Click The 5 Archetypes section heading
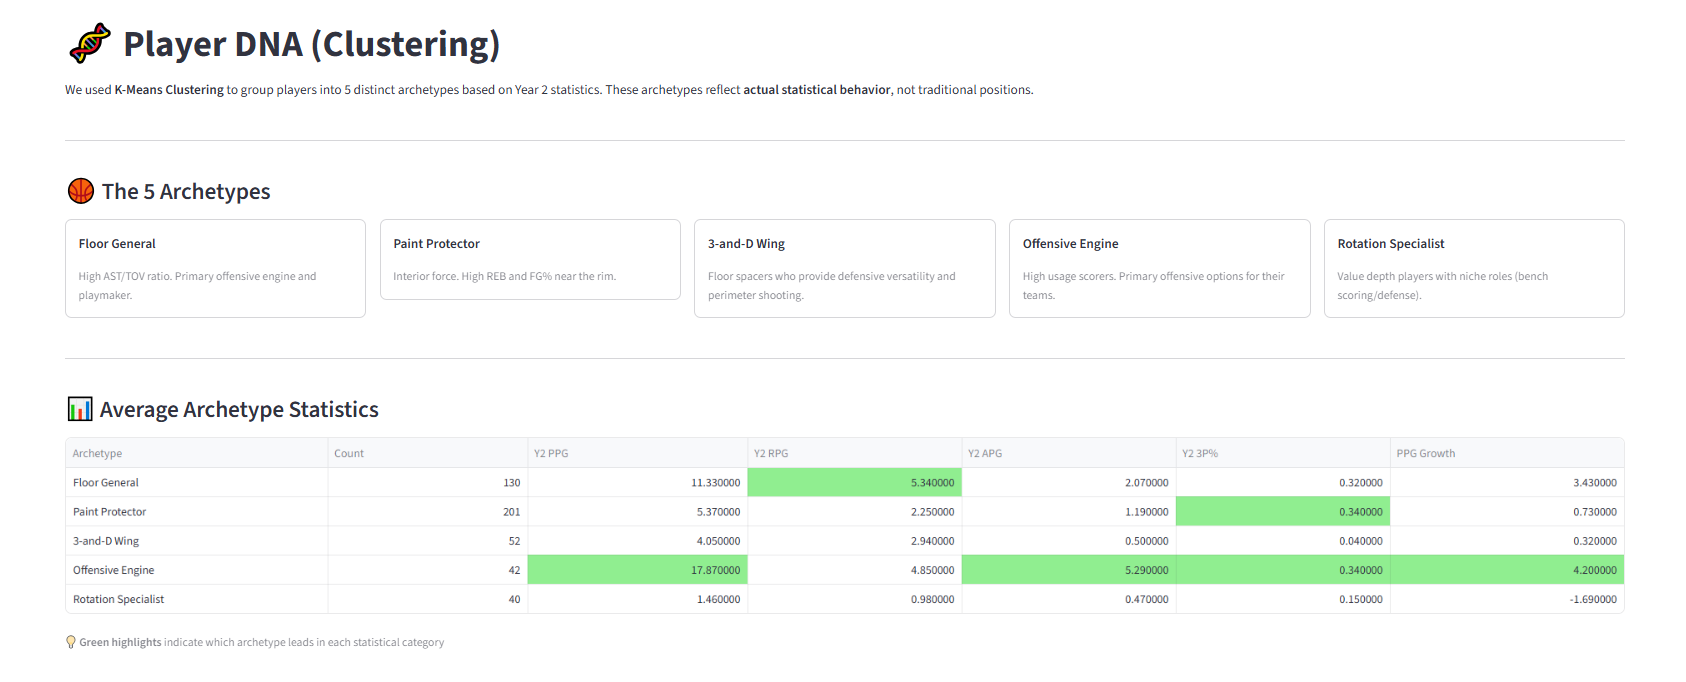 pos(186,191)
